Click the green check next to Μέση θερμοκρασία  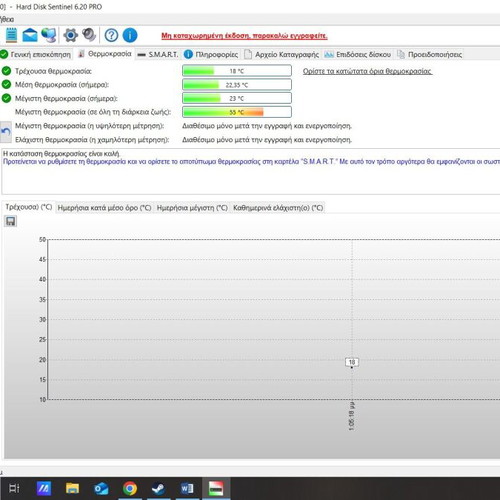click(6, 84)
